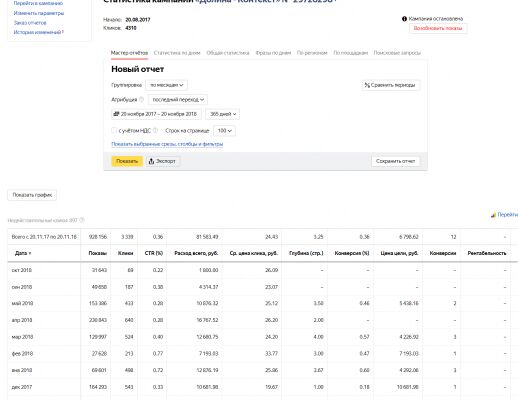Click the date range field '20 ноября 2017 – 20 ноября 2018'
The image size is (518, 400).
156,114
